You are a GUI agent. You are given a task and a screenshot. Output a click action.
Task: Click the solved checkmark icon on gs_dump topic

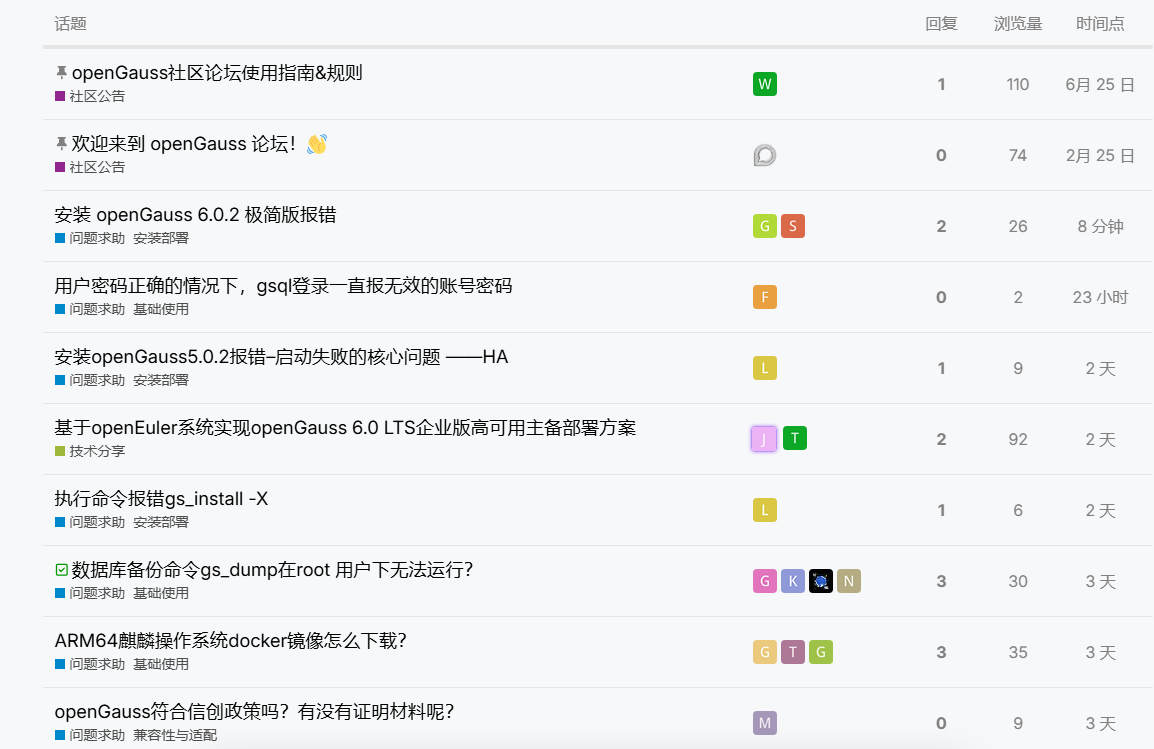coord(62,570)
